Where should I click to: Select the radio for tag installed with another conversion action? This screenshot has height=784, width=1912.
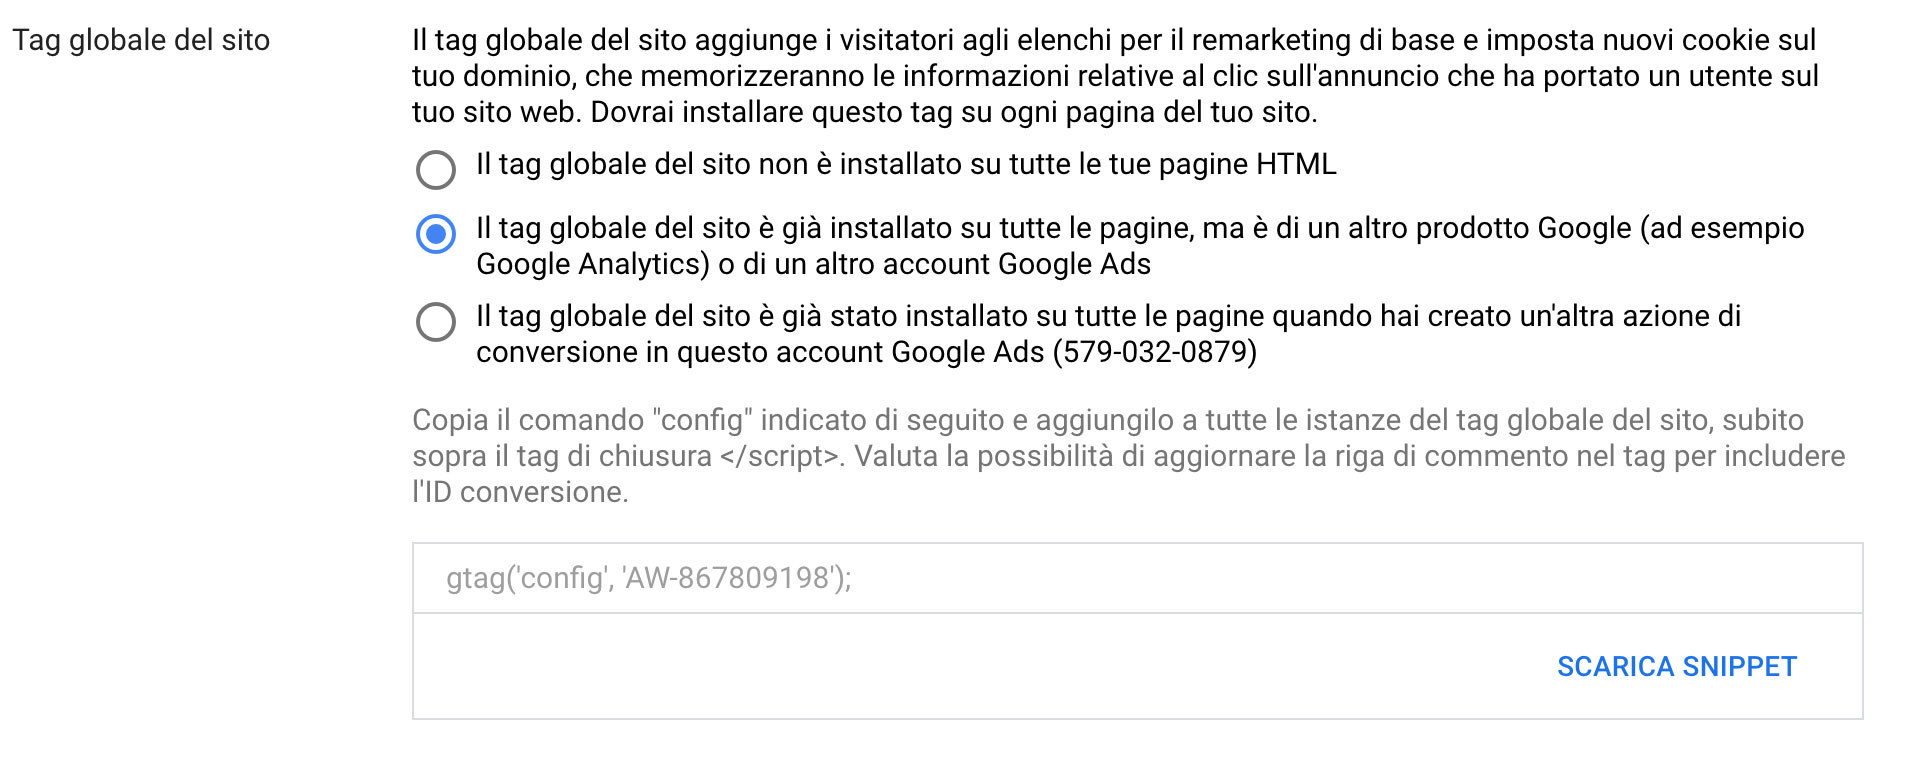pyautogui.click(x=436, y=322)
